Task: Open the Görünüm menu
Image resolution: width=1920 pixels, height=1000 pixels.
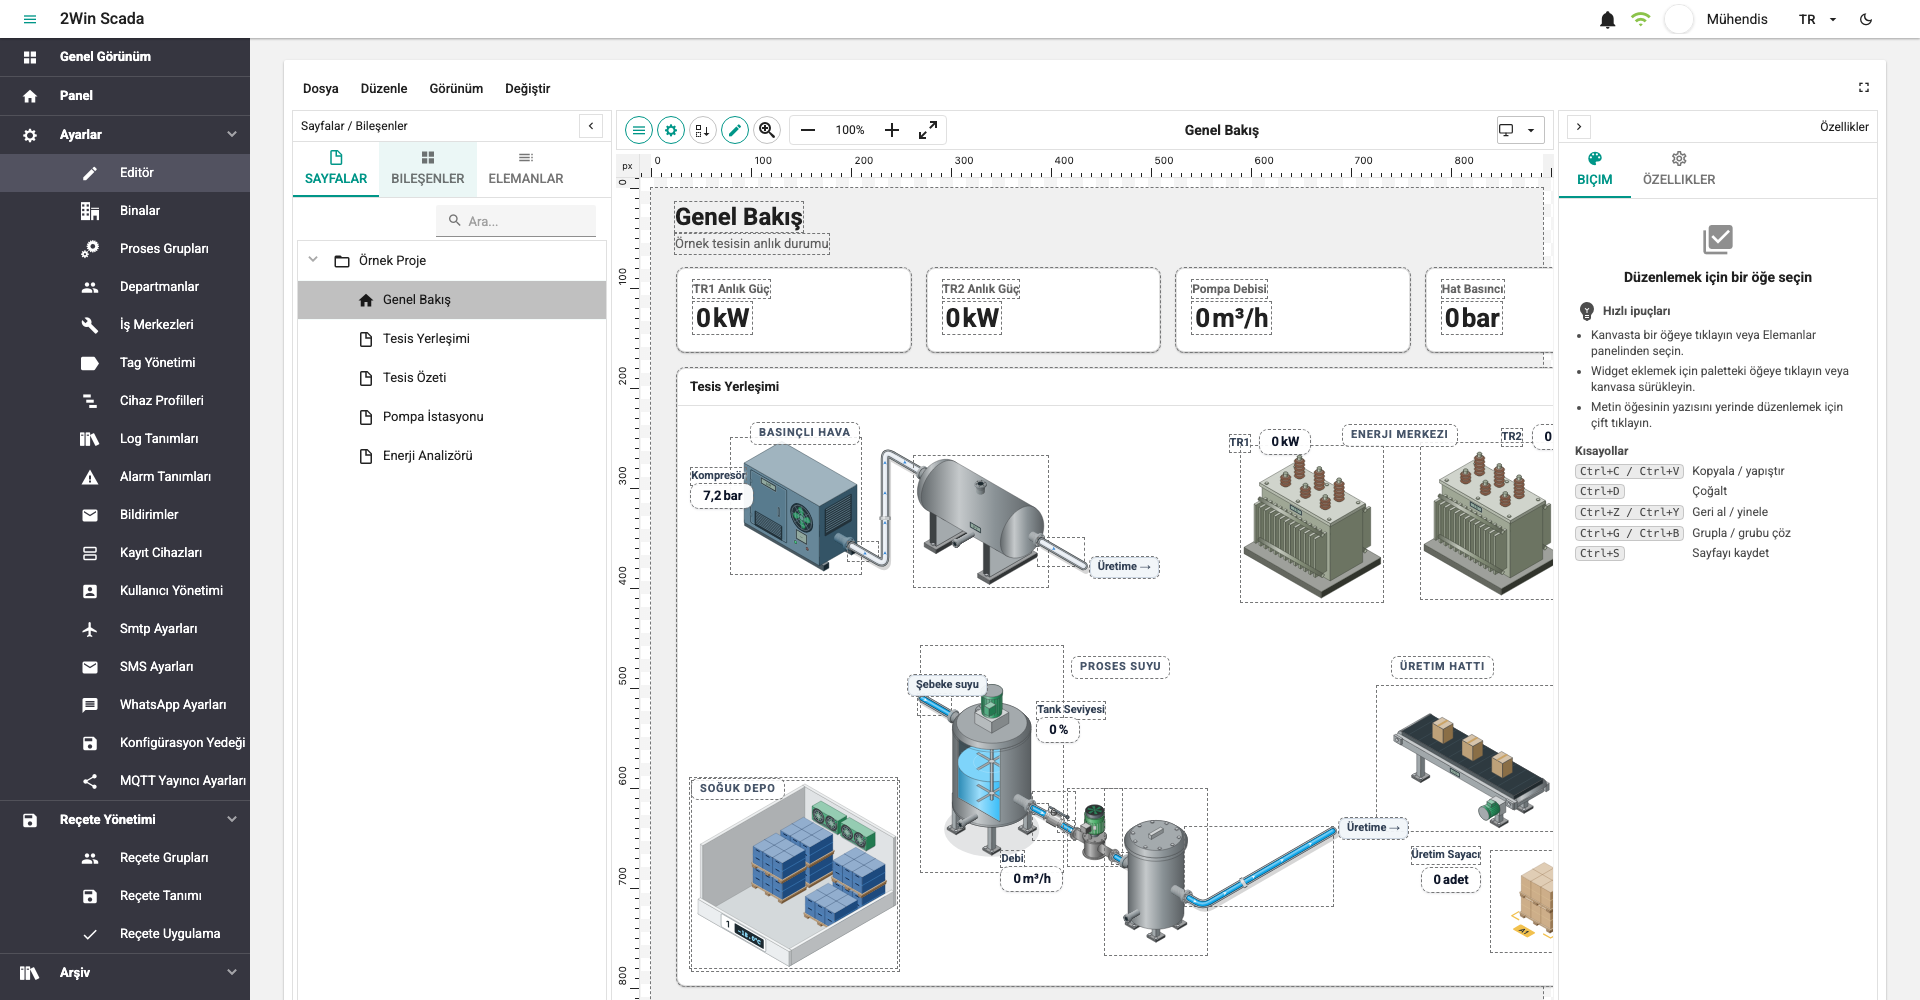Action: pos(456,88)
